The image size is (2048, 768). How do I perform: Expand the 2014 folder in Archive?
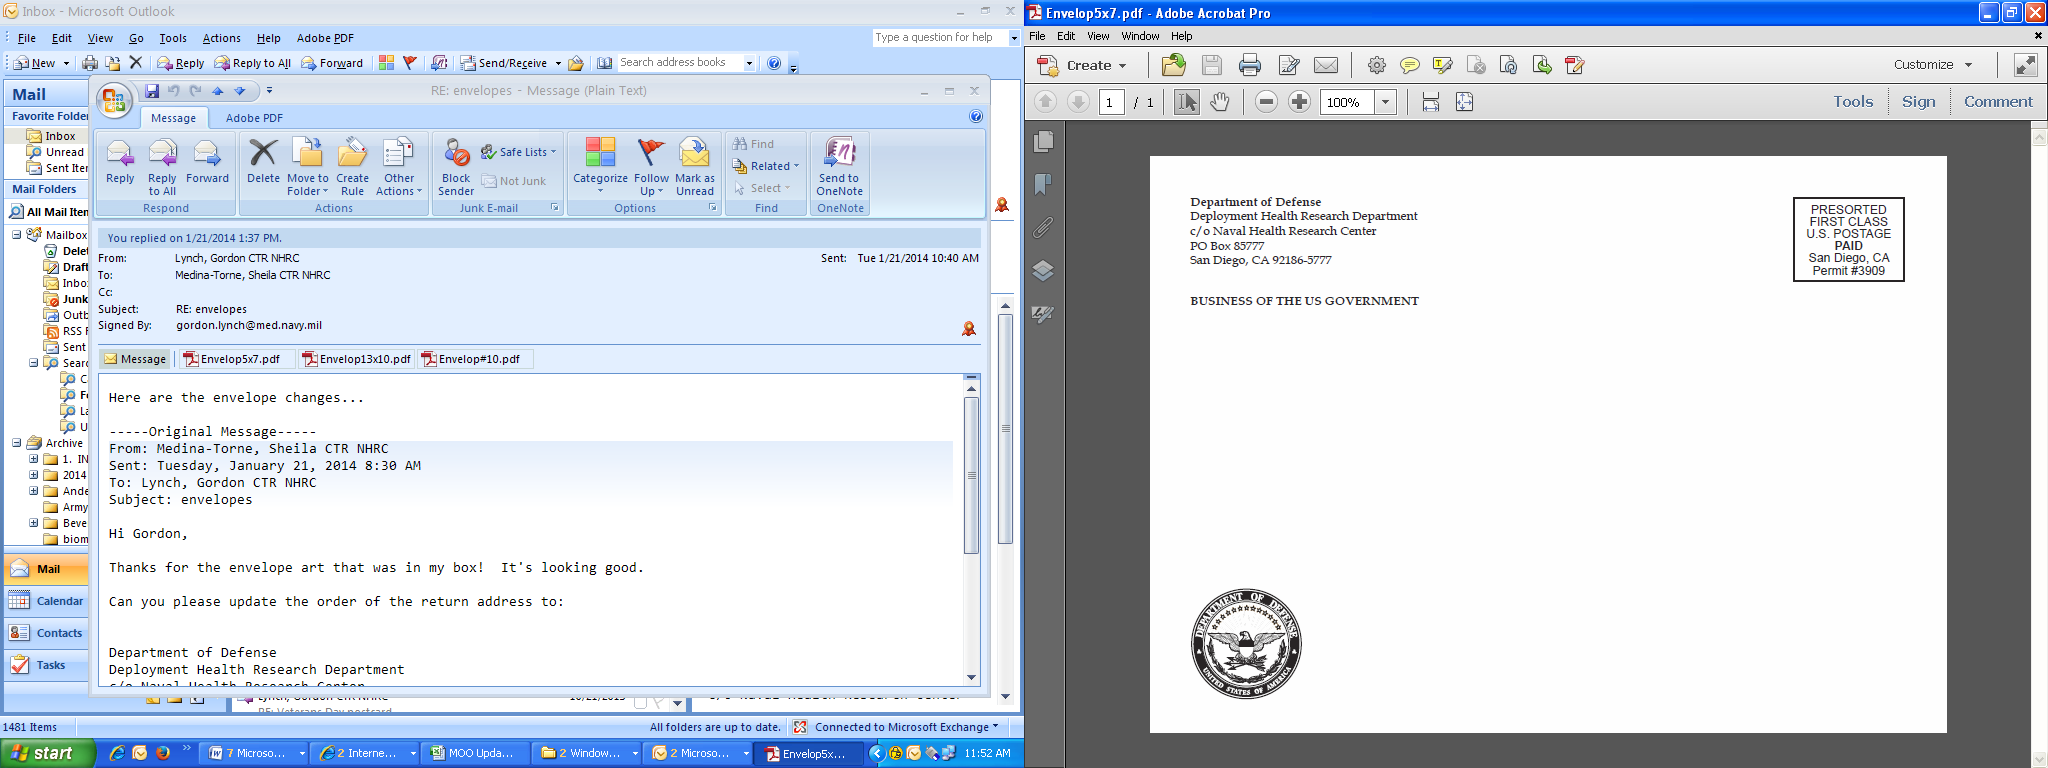click(x=34, y=475)
